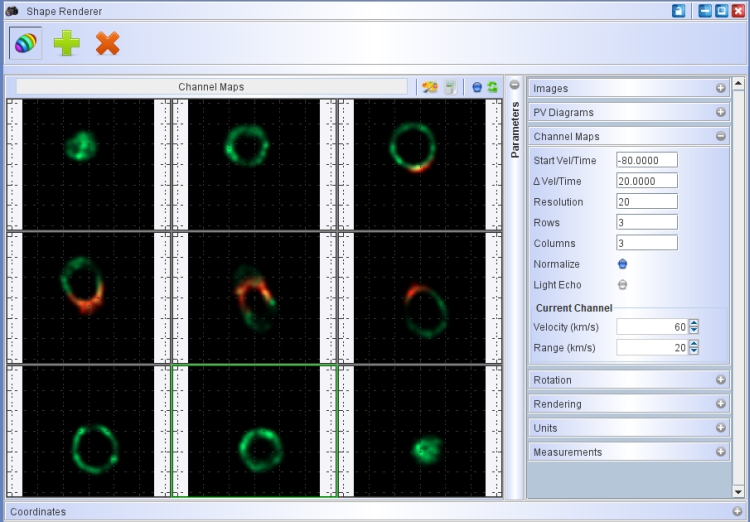Image resolution: width=750 pixels, height=522 pixels.
Task: Click the Resolution input field
Action: pos(647,201)
